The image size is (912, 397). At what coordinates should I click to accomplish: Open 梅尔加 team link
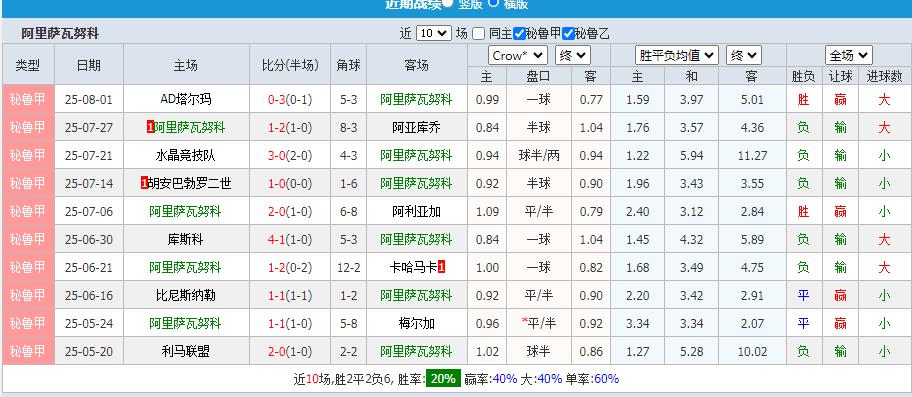pyautogui.click(x=416, y=323)
